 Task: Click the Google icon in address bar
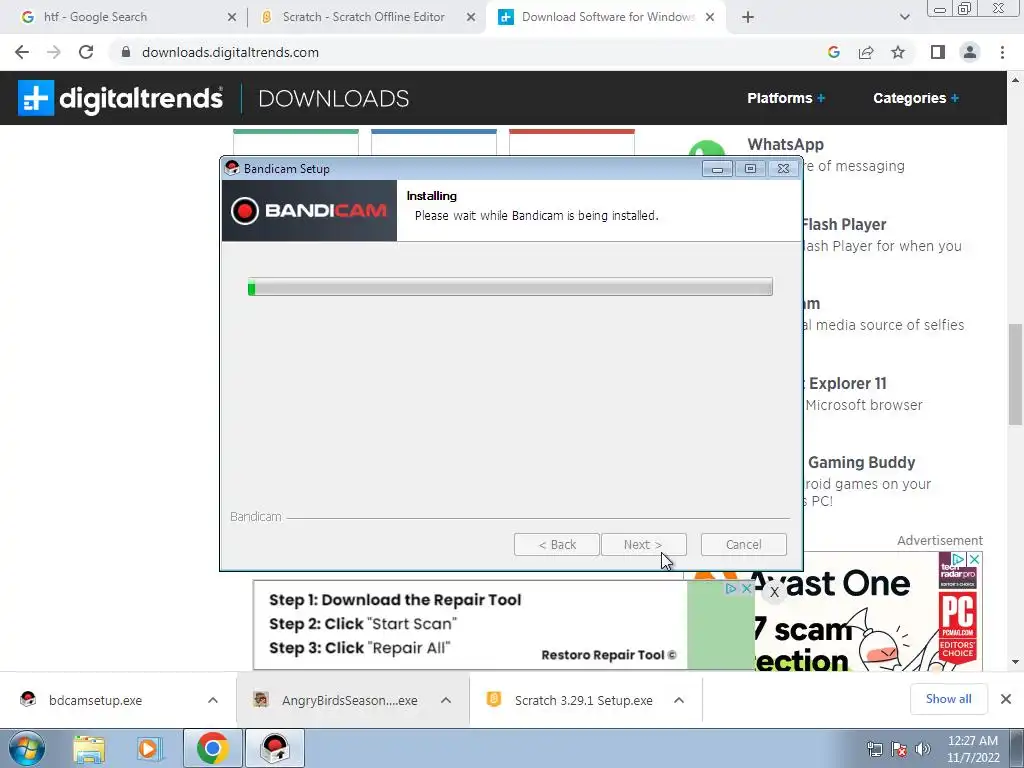coord(833,52)
